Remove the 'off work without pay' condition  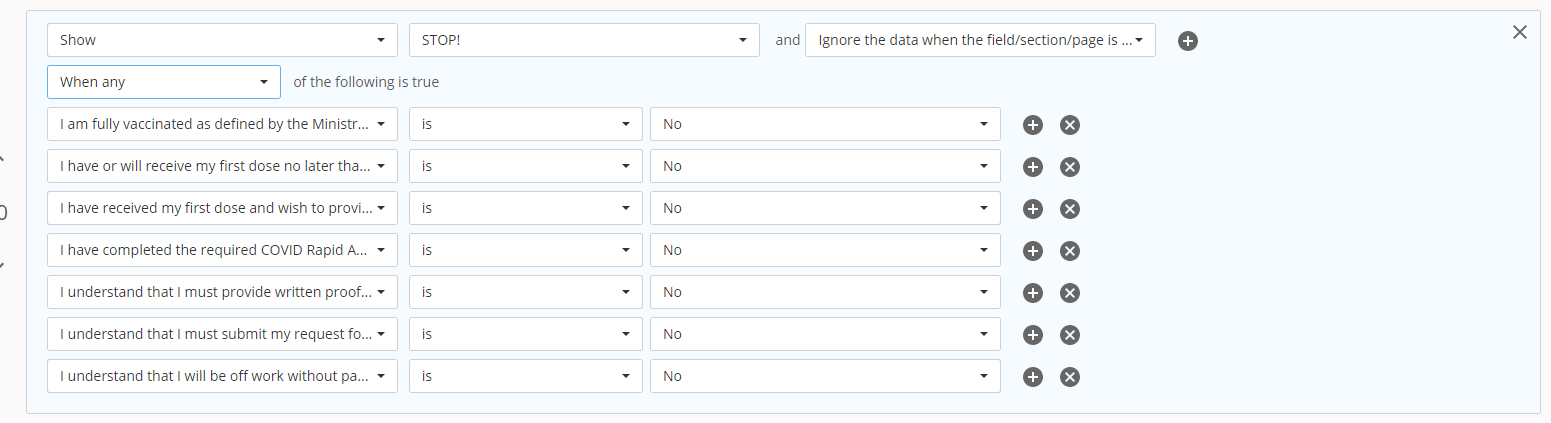1069,377
